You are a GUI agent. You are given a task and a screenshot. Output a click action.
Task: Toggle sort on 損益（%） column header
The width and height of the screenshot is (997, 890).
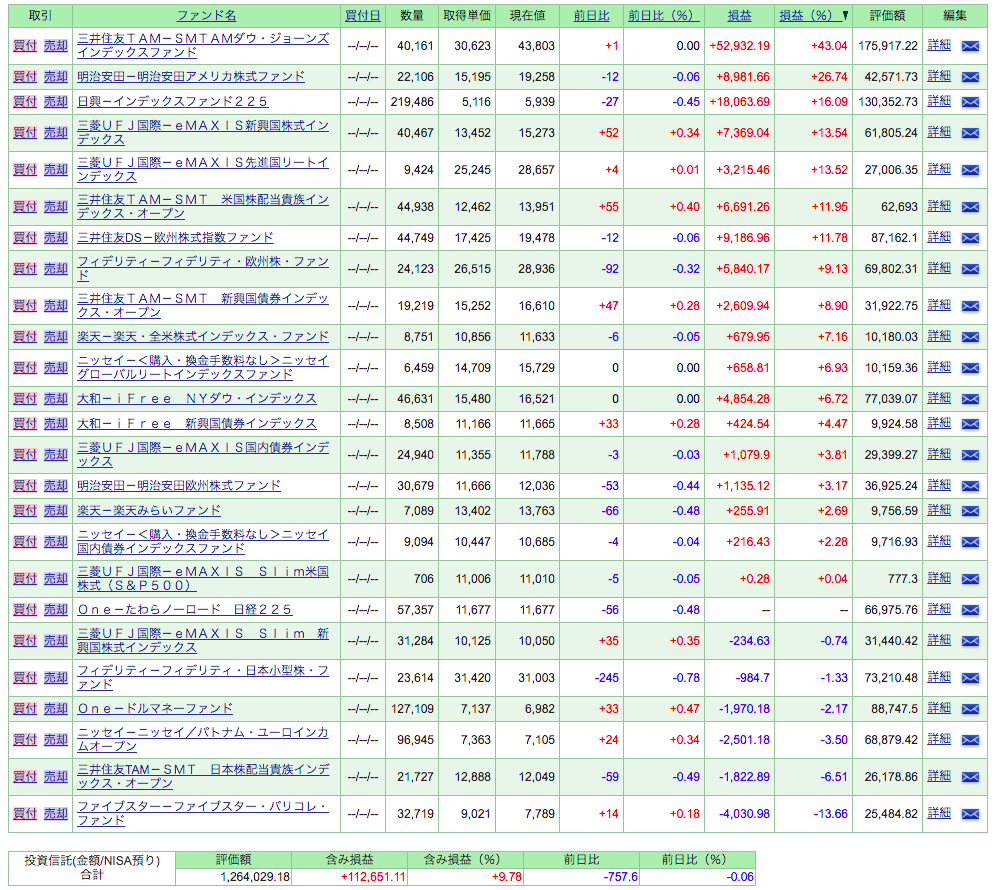(x=810, y=16)
